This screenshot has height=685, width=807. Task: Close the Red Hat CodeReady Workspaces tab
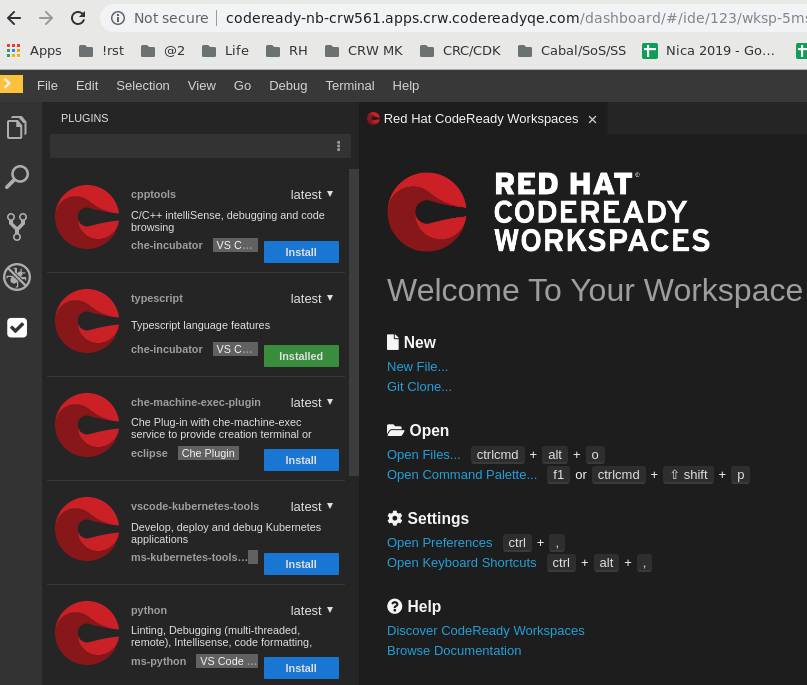(592, 119)
